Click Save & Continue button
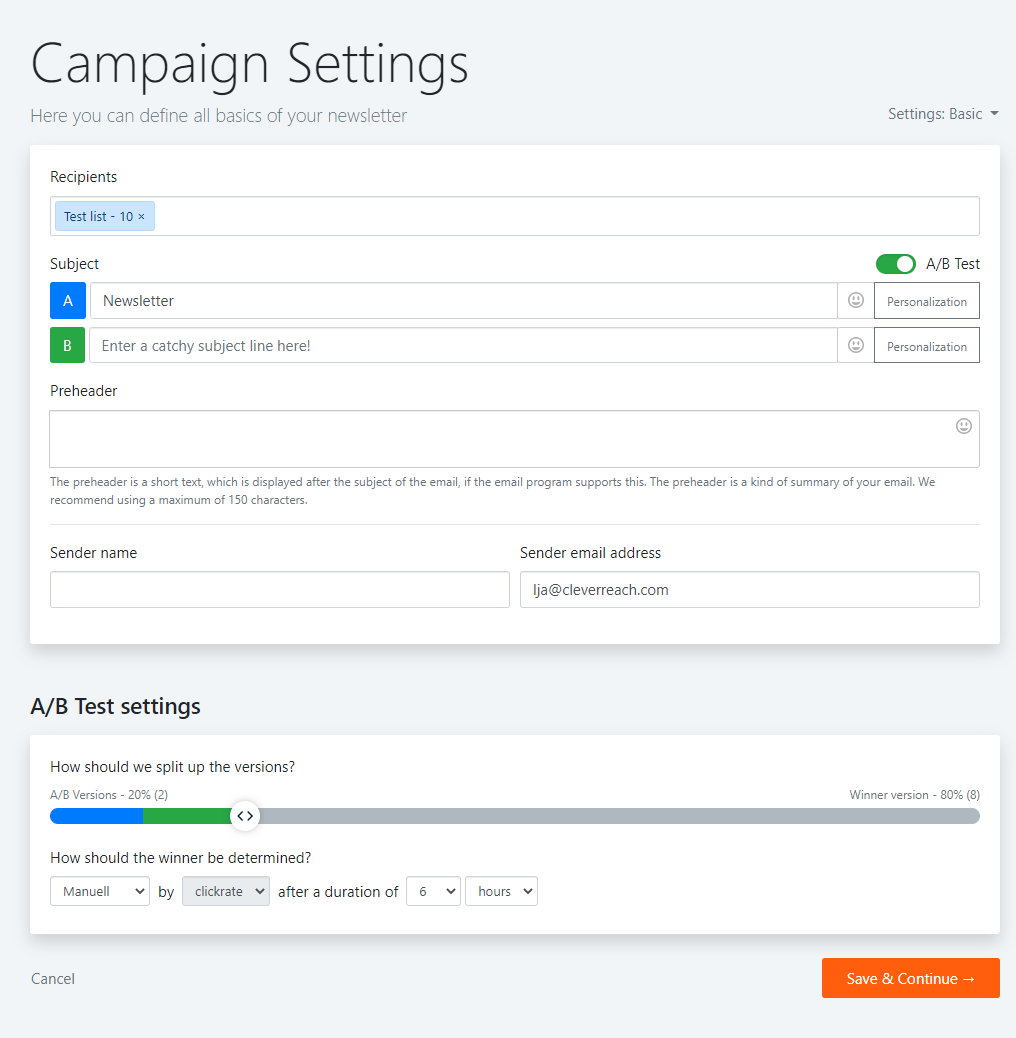Viewport: 1016px width, 1038px height. coord(911,978)
